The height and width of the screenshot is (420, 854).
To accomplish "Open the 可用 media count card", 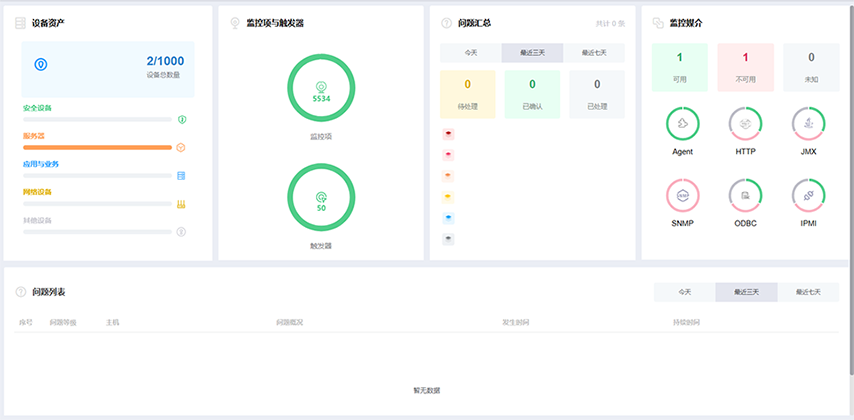I will click(680, 68).
